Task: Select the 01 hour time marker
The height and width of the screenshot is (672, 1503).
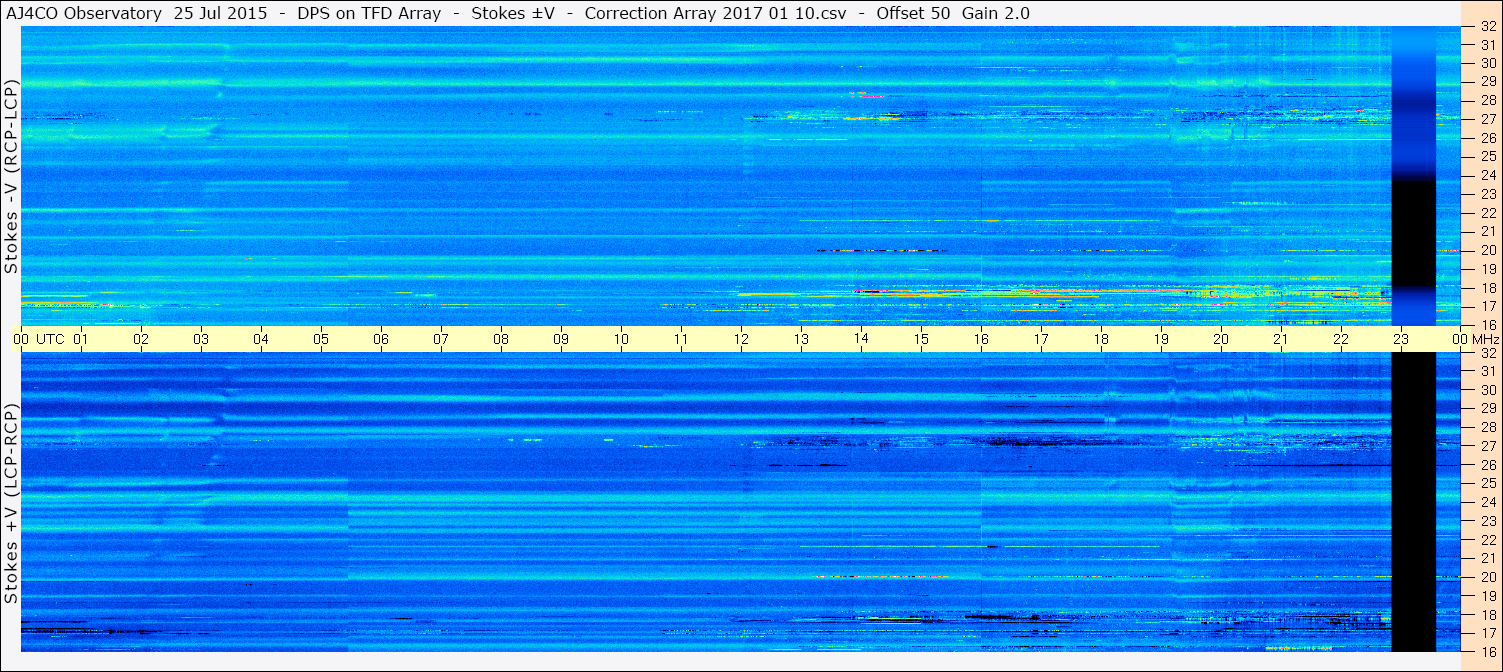Action: [81, 339]
